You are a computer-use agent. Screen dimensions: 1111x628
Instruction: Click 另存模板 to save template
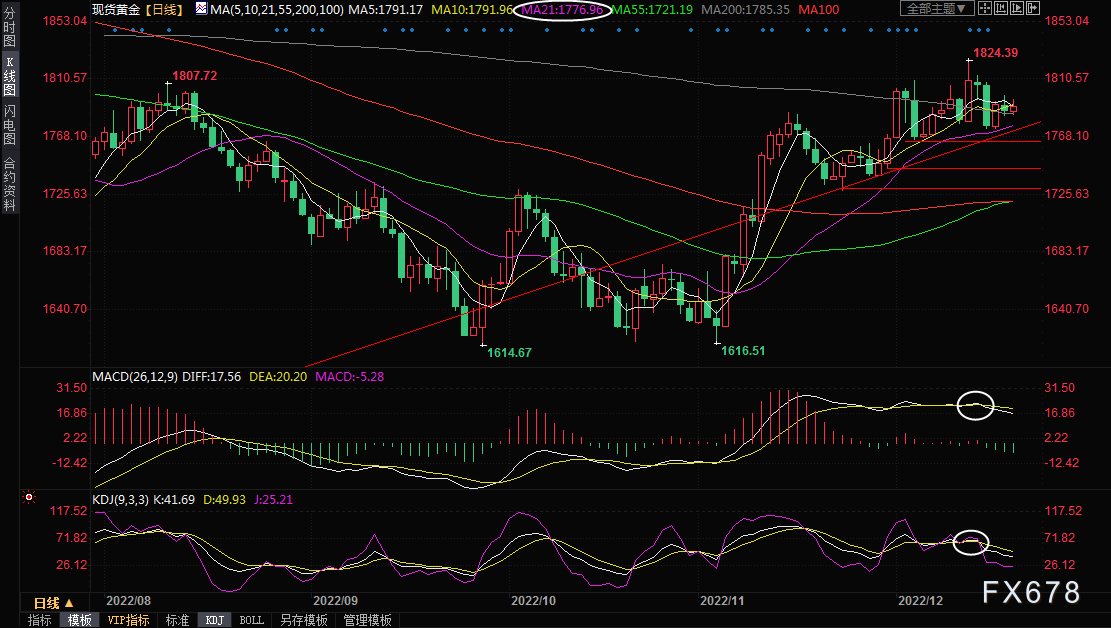point(303,620)
